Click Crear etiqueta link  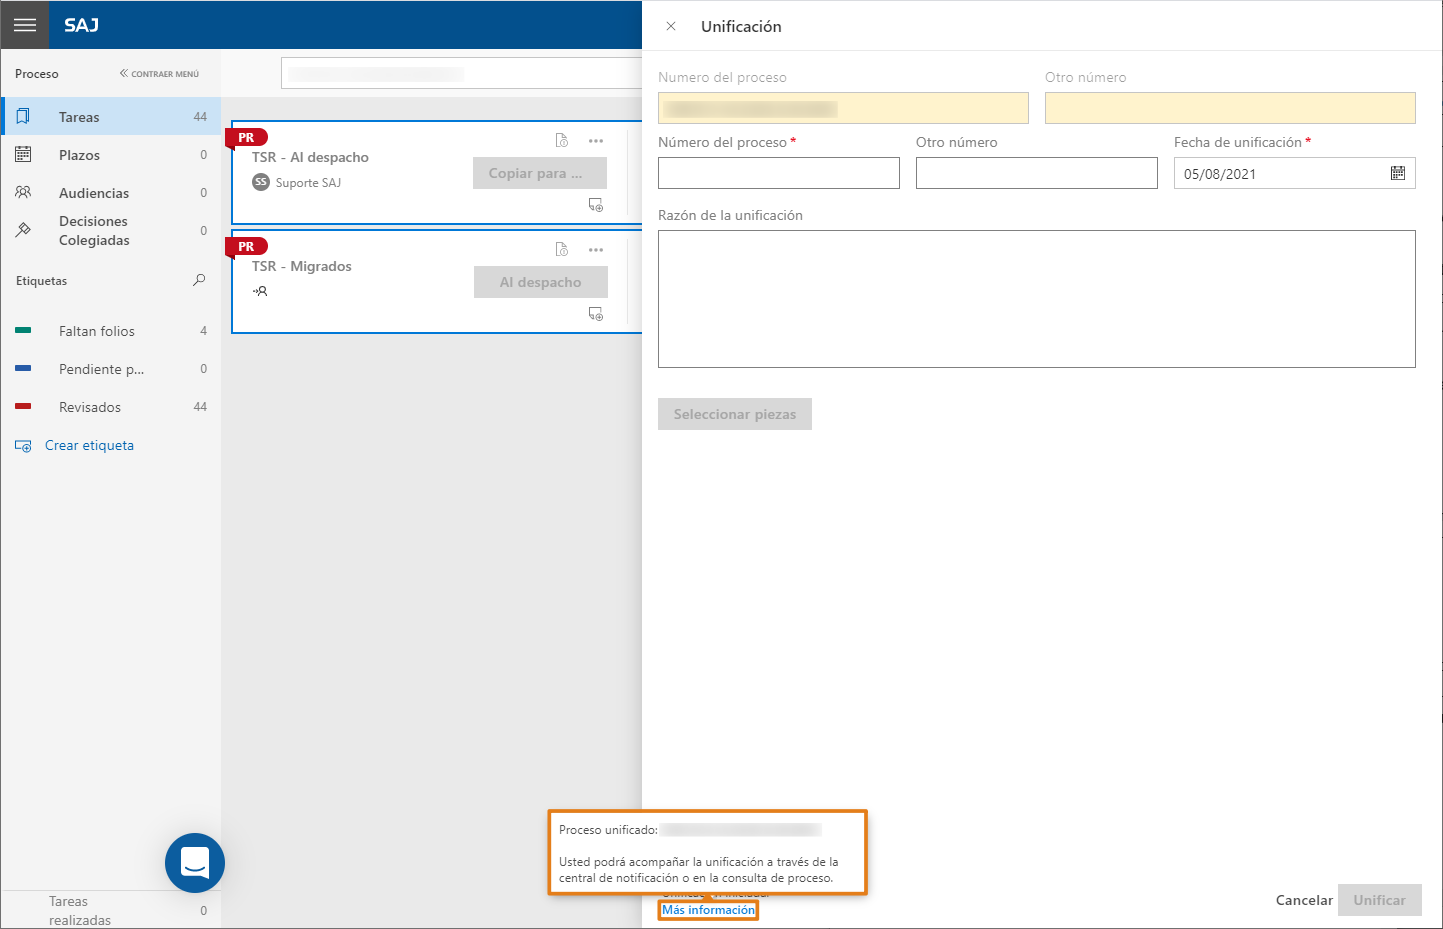pos(89,446)
